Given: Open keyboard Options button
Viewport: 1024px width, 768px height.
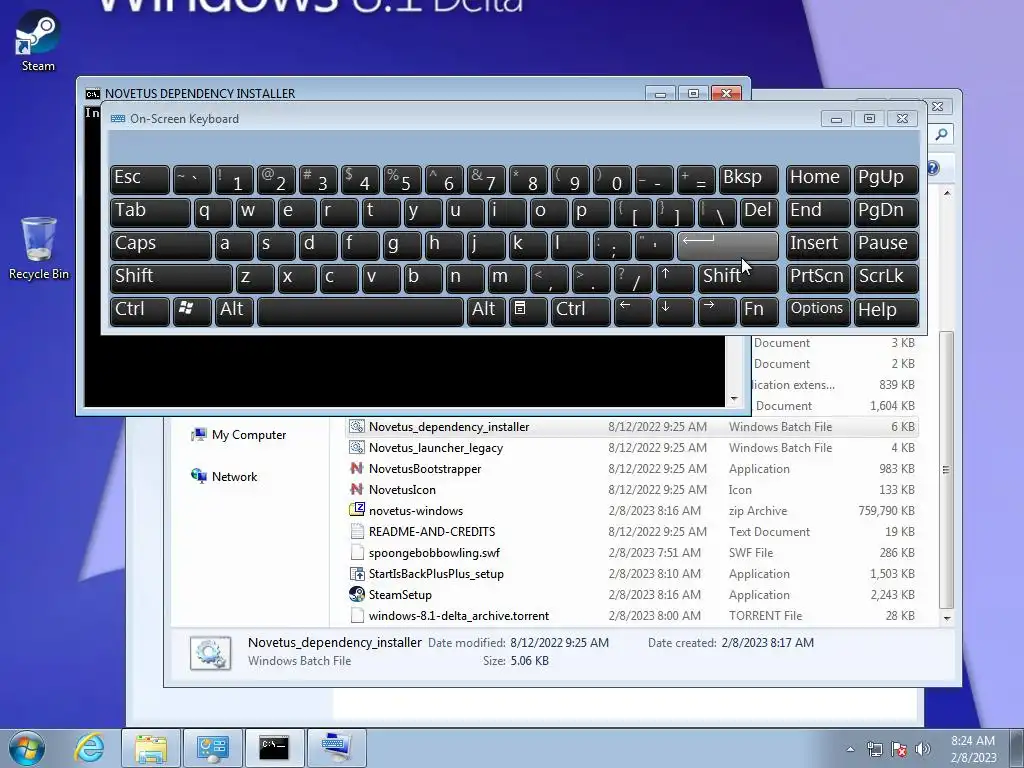Looking at the screenshot, I should point(818,311).
